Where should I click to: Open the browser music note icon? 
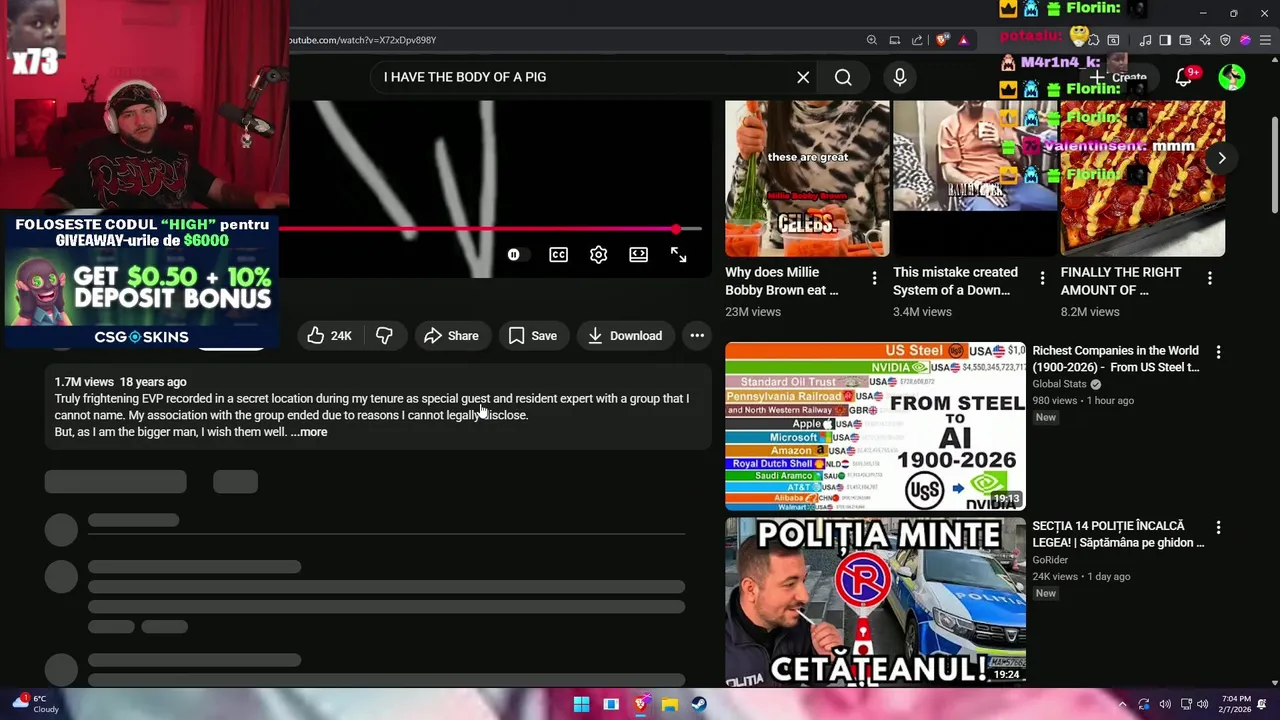coord(1146,40)
